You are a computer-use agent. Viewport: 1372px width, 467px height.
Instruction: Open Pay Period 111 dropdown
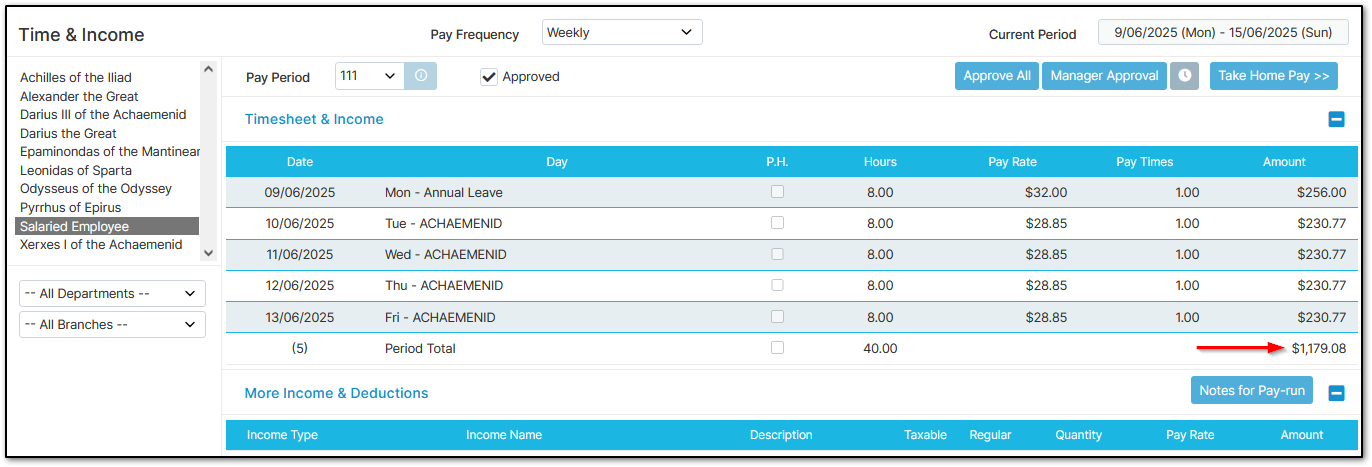(370, 76)
